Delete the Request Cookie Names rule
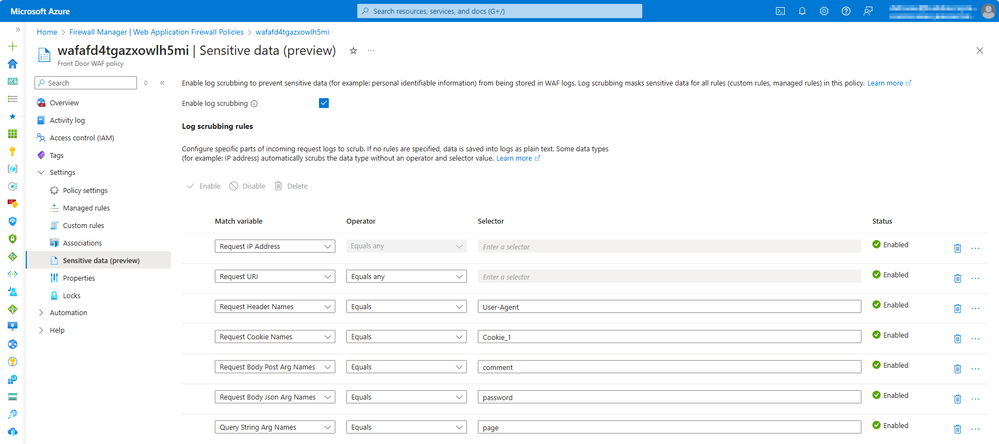This screenshot has height=444, width=999. (x=957, y=338)
